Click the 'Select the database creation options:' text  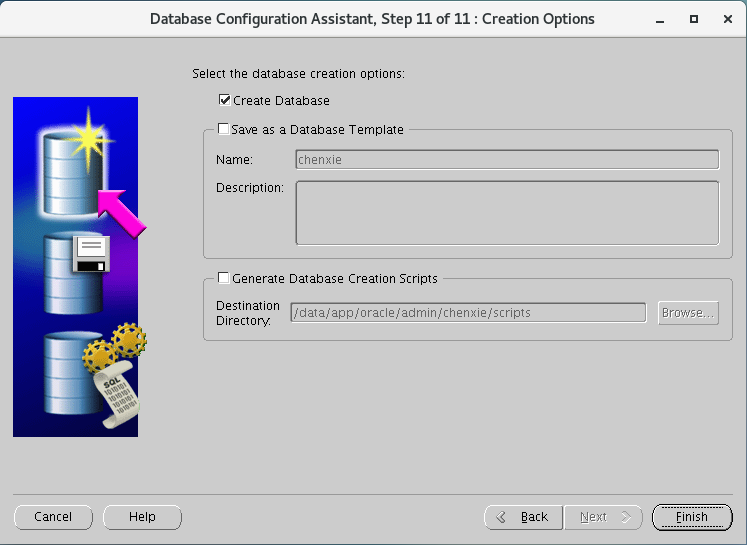(x=298, y=74)
